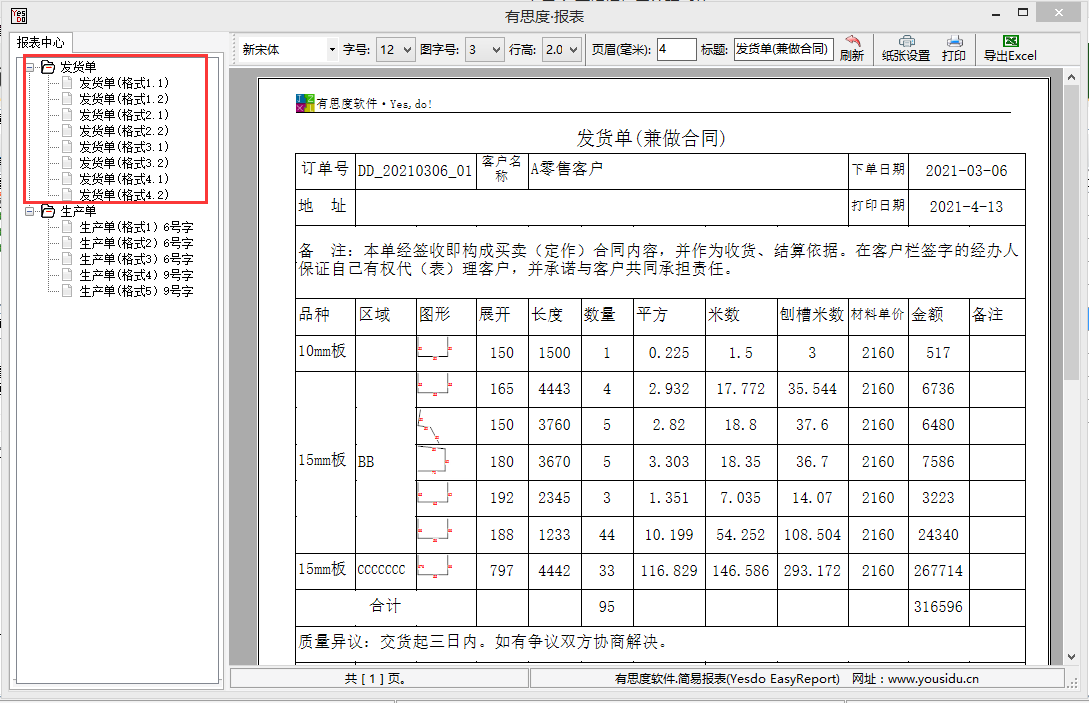Open 发货单(格式1.2) report
The image size is (1089, 703).
(124, 99)
